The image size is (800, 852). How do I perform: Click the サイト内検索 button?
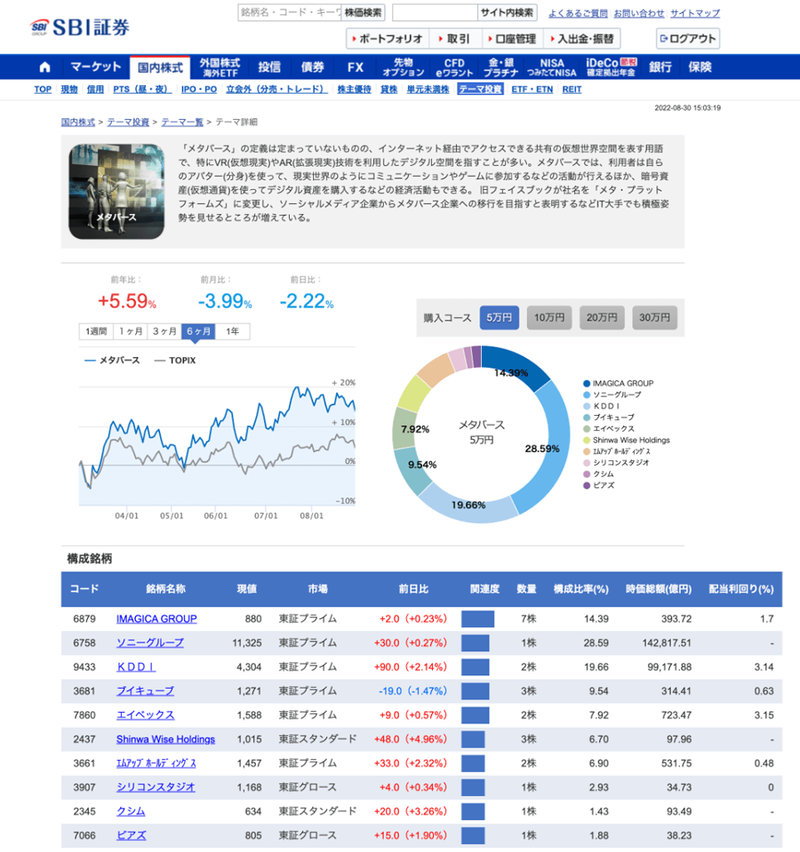click(x=507, y=12)
